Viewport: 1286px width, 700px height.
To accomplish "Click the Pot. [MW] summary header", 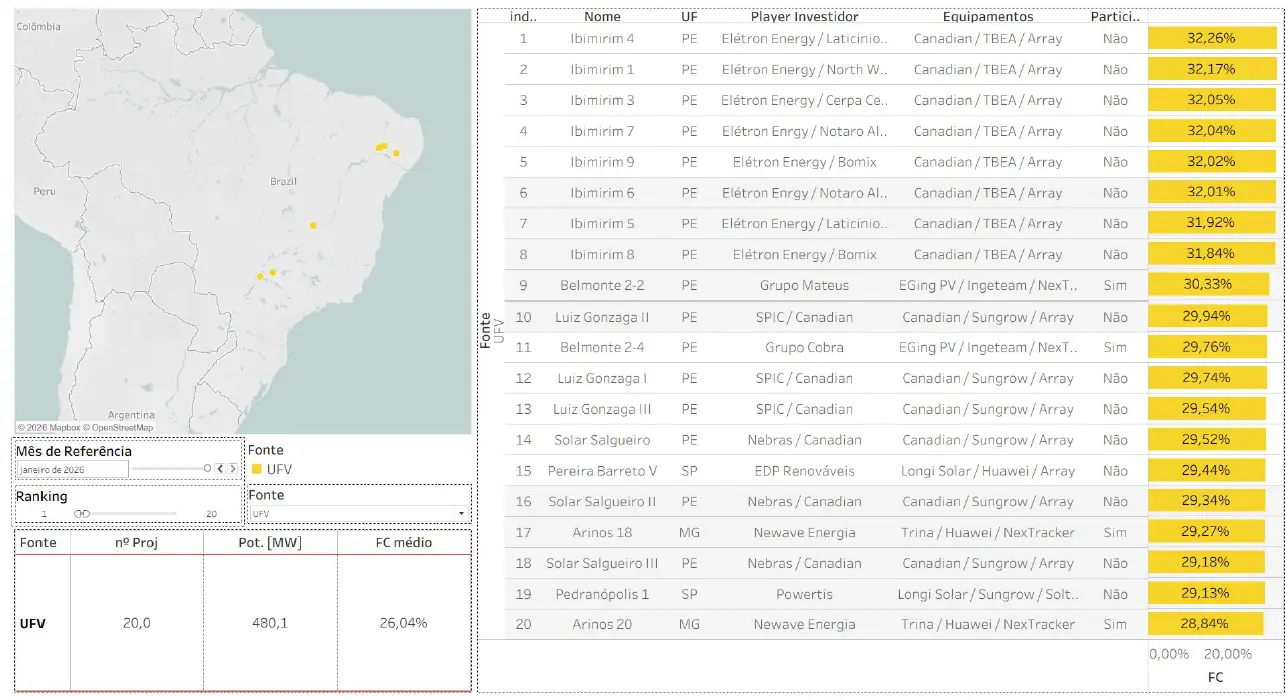I will [270, 542].
